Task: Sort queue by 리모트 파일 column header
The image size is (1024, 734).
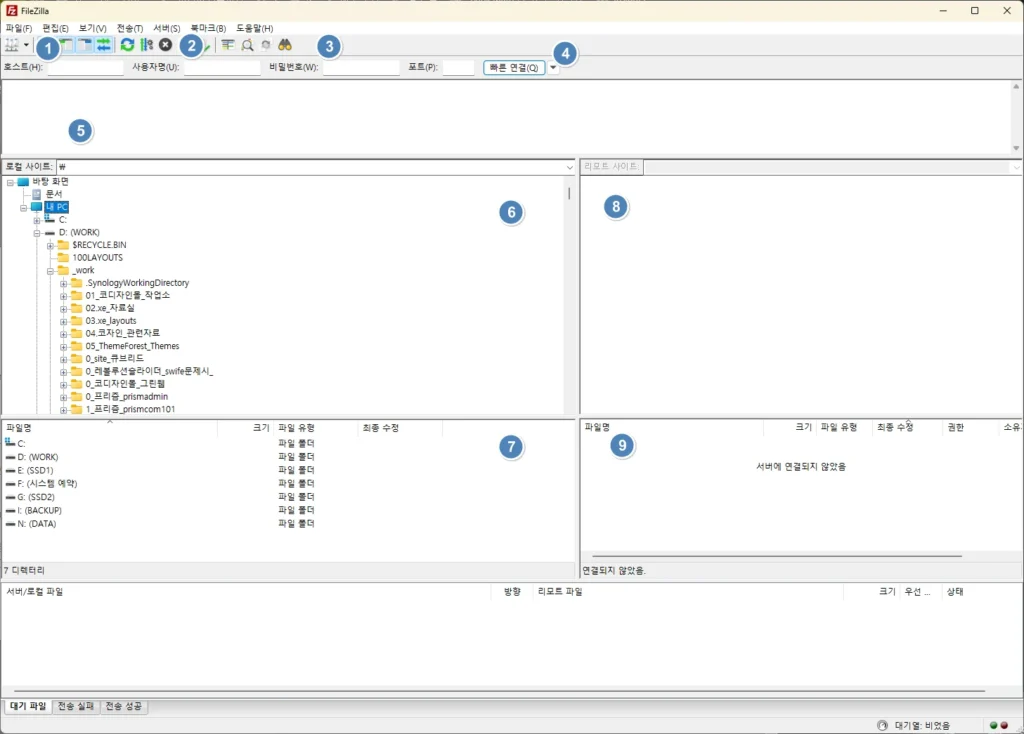Action: 688,592
